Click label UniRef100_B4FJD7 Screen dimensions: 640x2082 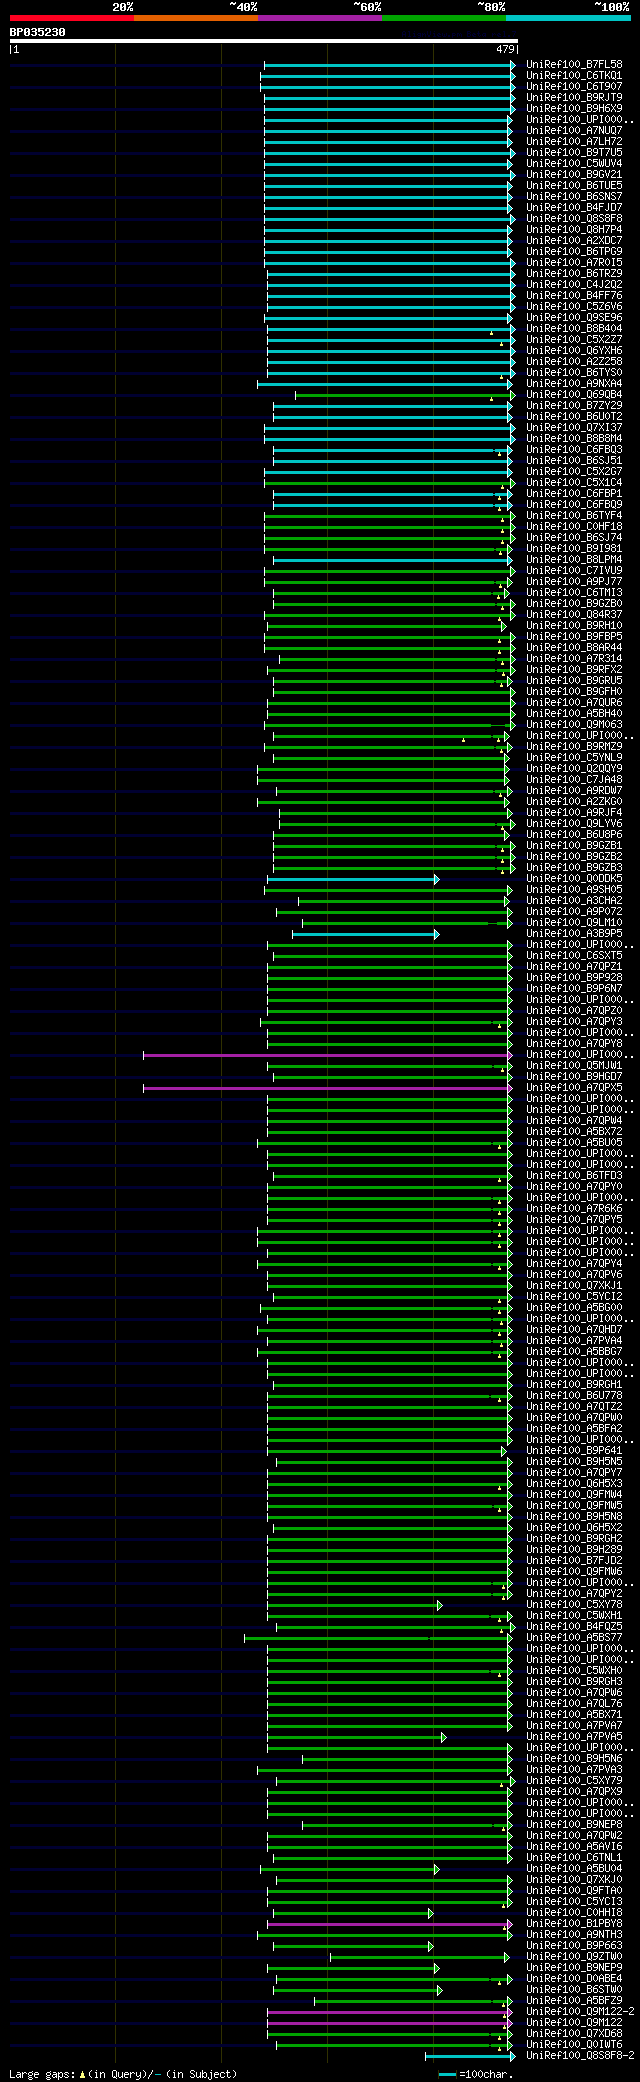coord(574,208)
